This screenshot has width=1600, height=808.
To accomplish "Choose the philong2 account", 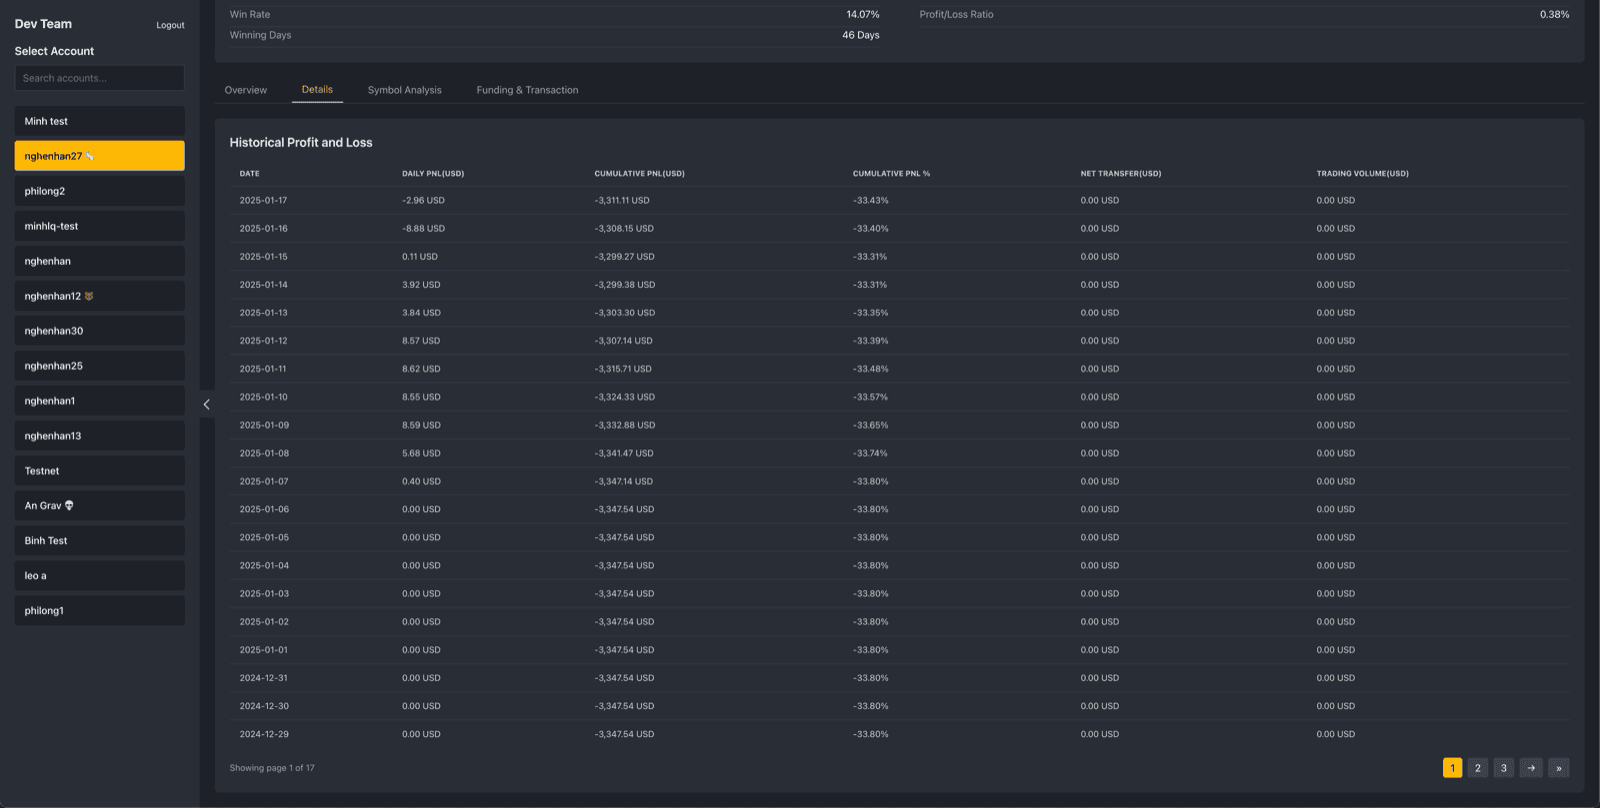I will click(x=99, y=191).
